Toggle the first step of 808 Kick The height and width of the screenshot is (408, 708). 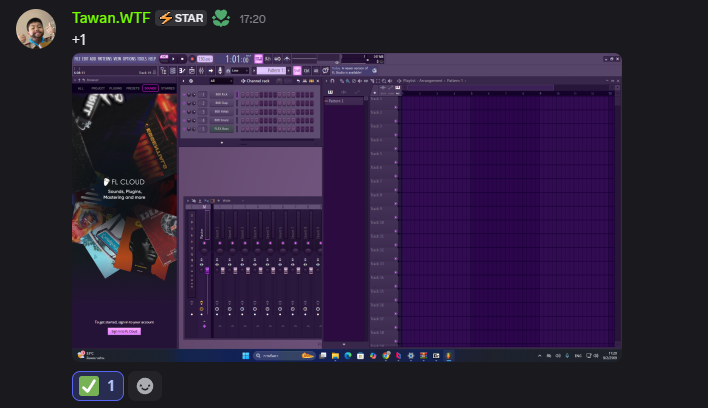[x=242, y=94]
